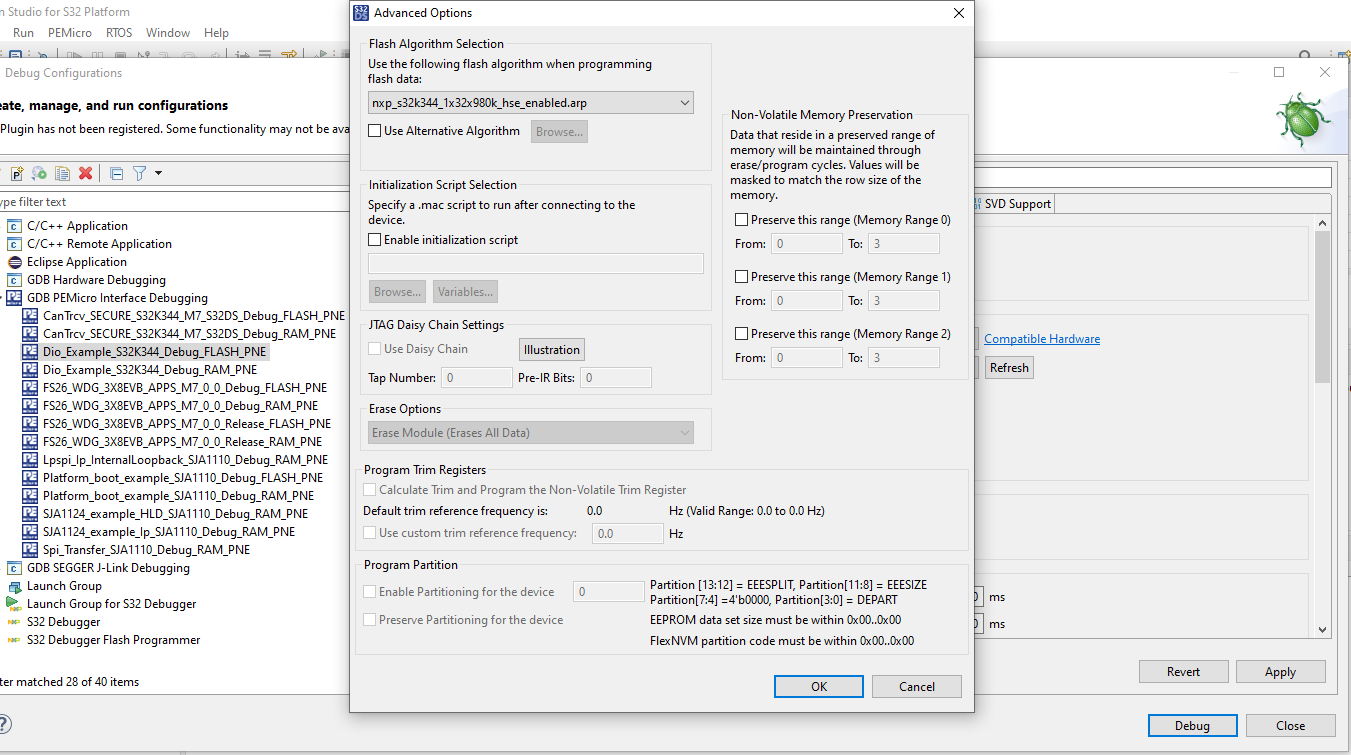Viewport: 1351px width, 755px height.
Task: Enable the Use Alternative Algorithm checkbox
Action: click(x=375, y=130)
